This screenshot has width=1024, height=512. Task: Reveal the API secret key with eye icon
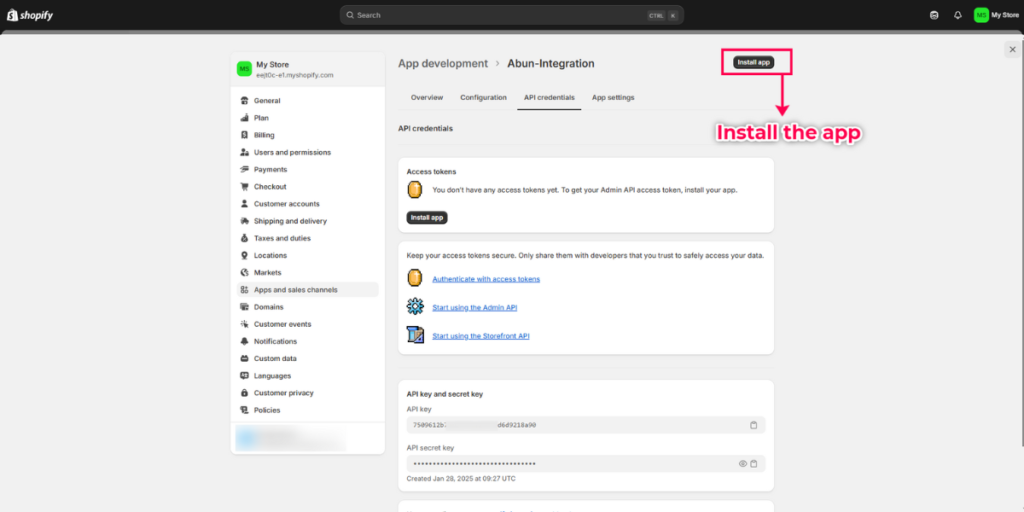pyautogui.click(x=743, y=464)
